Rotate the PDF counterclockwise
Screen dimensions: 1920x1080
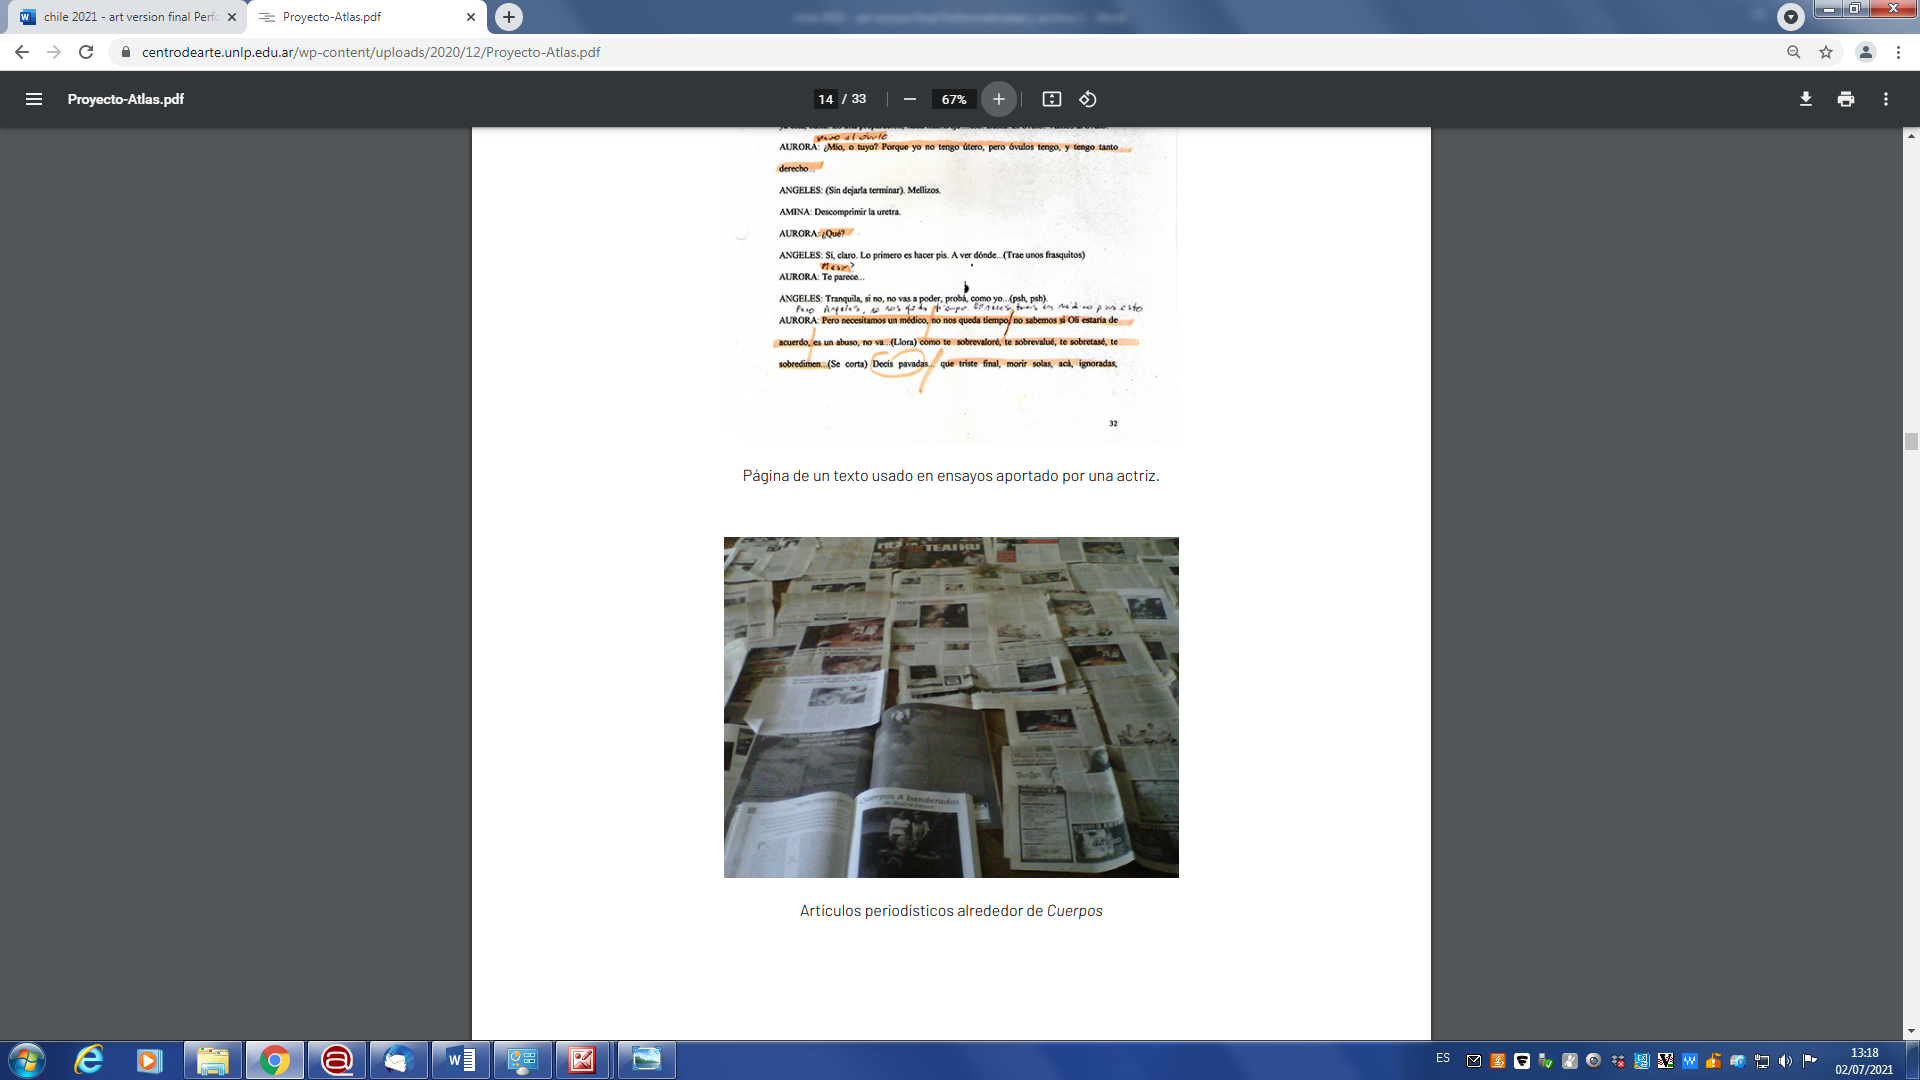click(x=1088, y=99)
